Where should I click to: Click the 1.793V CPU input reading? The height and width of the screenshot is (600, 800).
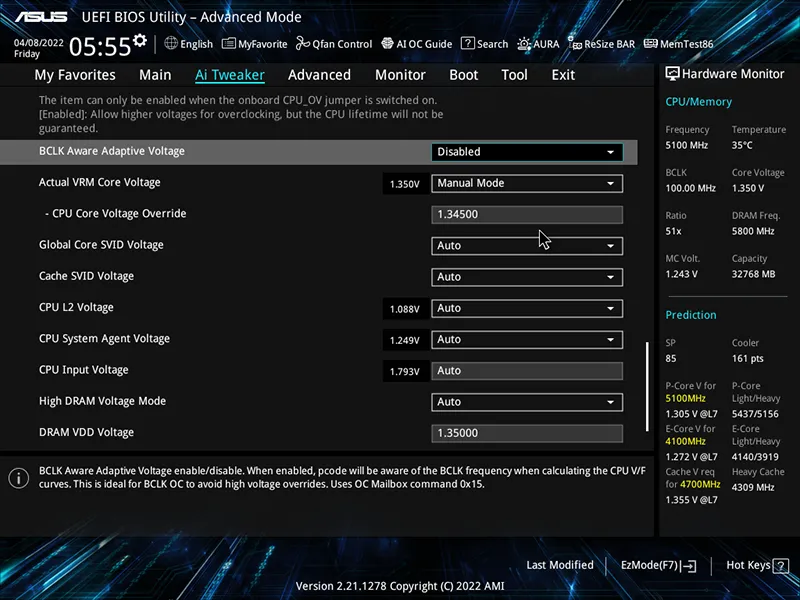click(x=405, y=372)
